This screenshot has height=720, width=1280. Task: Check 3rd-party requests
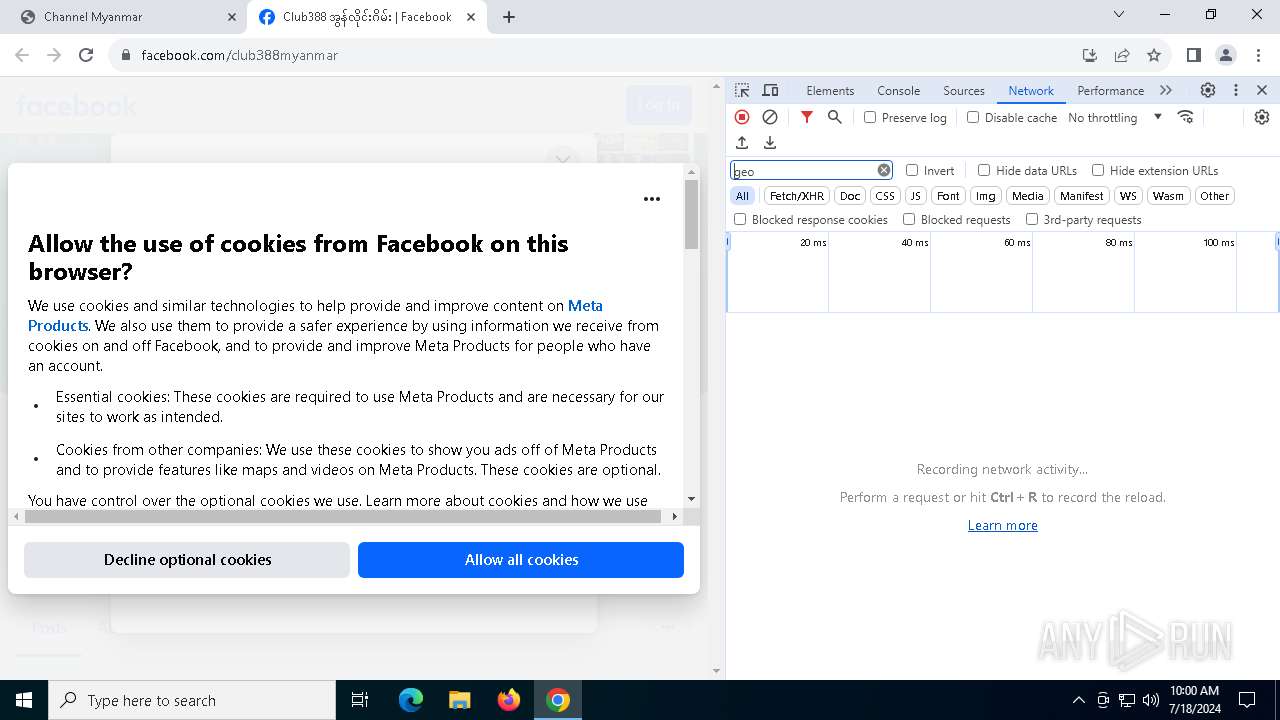1032,219
